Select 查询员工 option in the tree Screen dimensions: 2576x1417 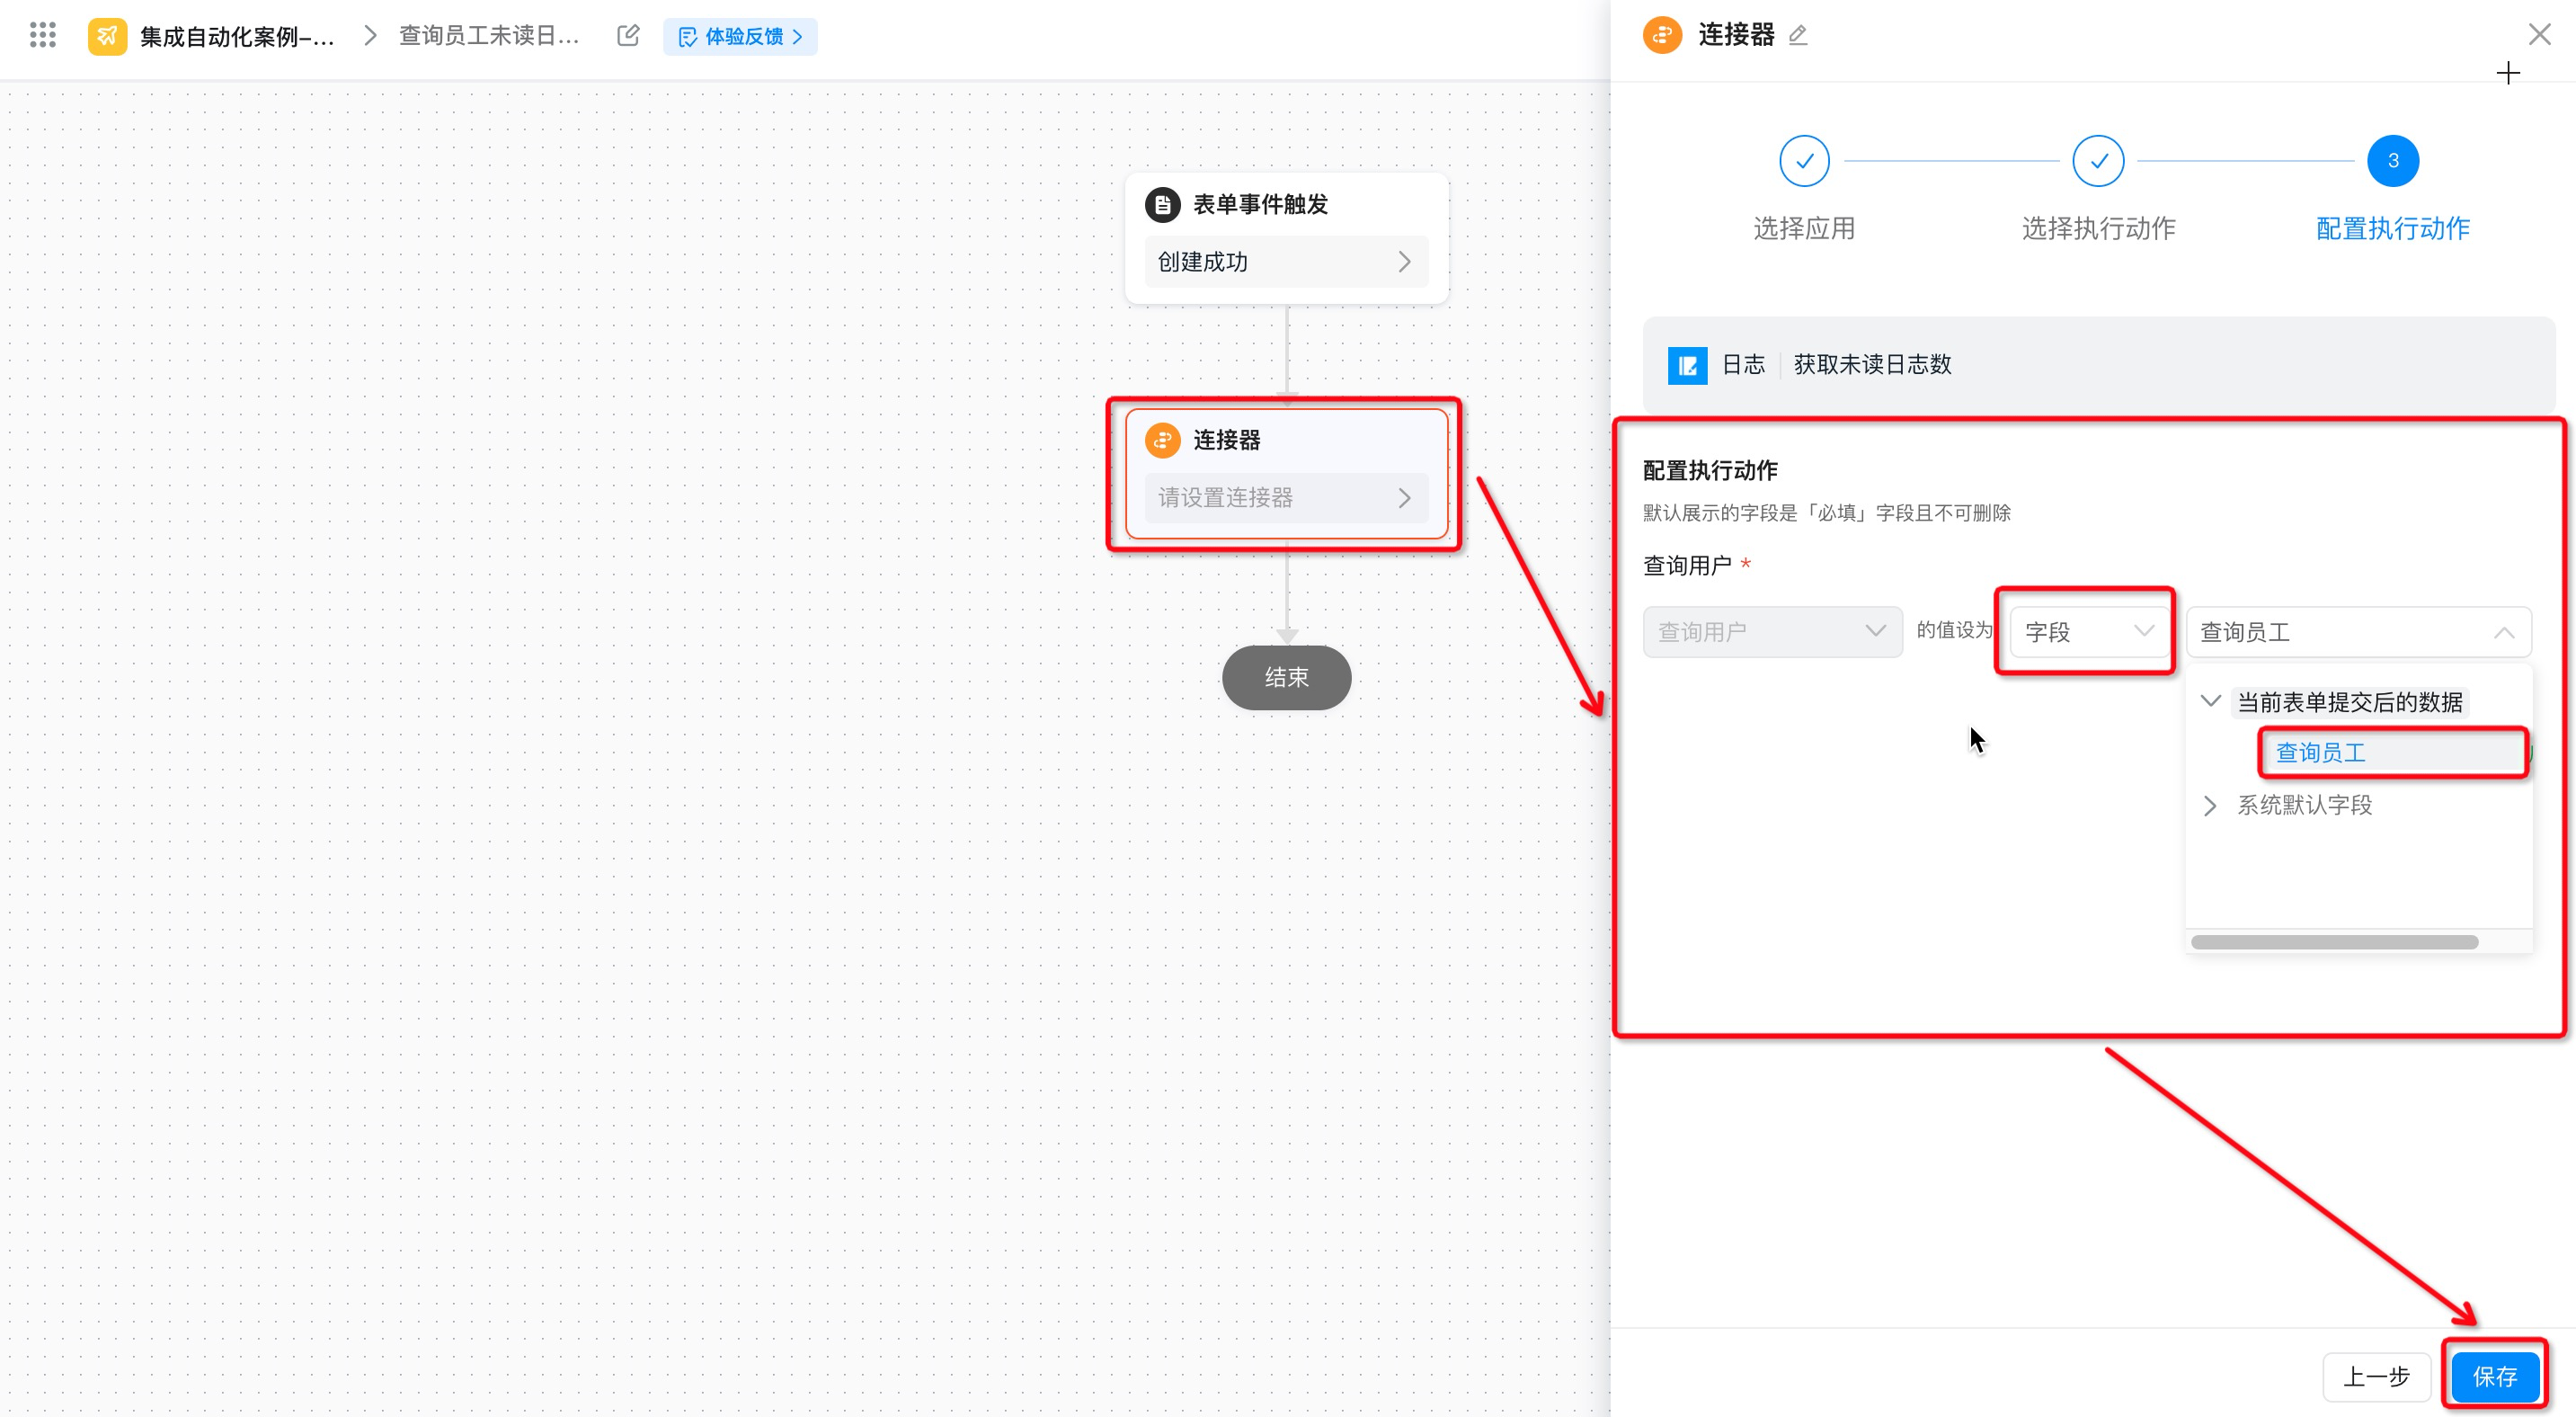[2321, 753]
